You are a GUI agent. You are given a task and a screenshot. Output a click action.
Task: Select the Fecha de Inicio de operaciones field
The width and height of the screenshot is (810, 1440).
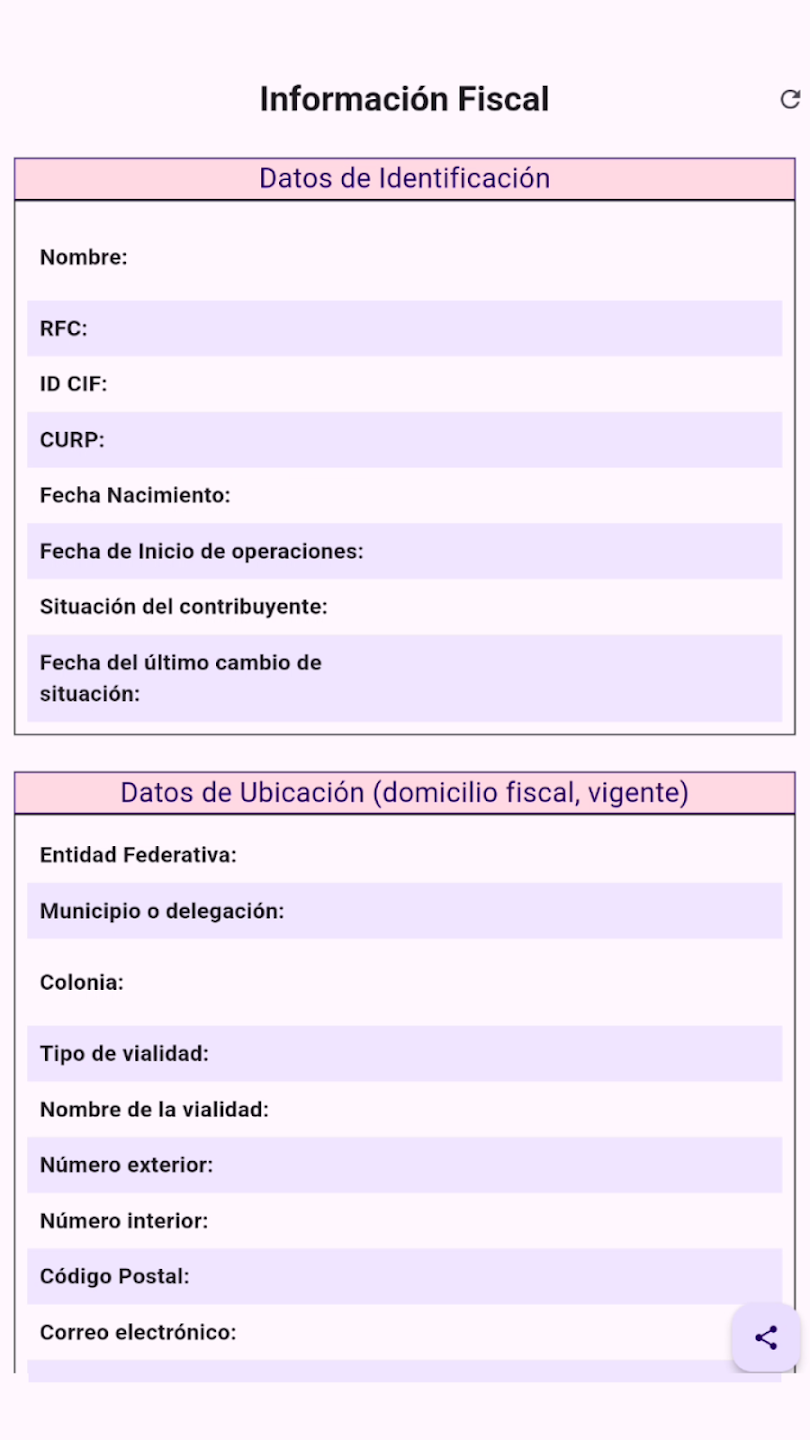tap(405, 551)
